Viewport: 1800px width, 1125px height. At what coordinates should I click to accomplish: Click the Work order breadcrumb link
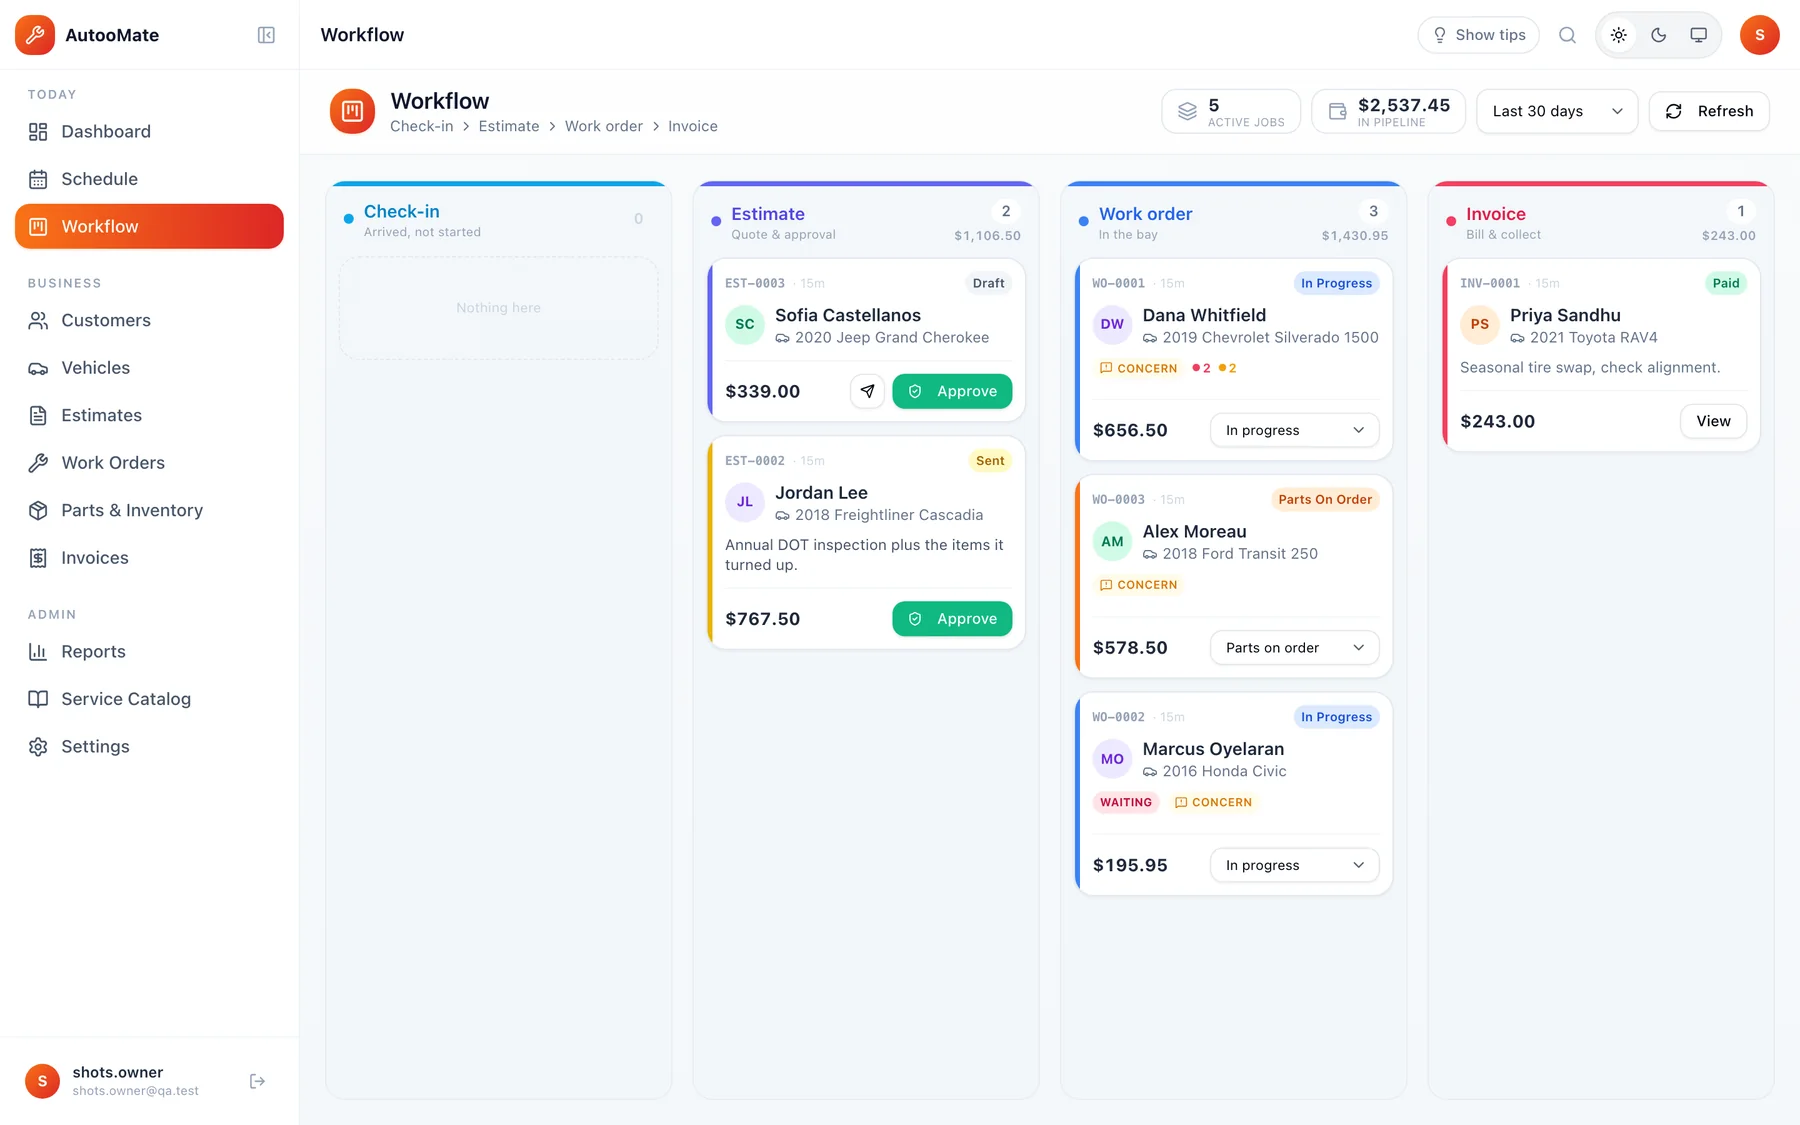tap(604, 126)
